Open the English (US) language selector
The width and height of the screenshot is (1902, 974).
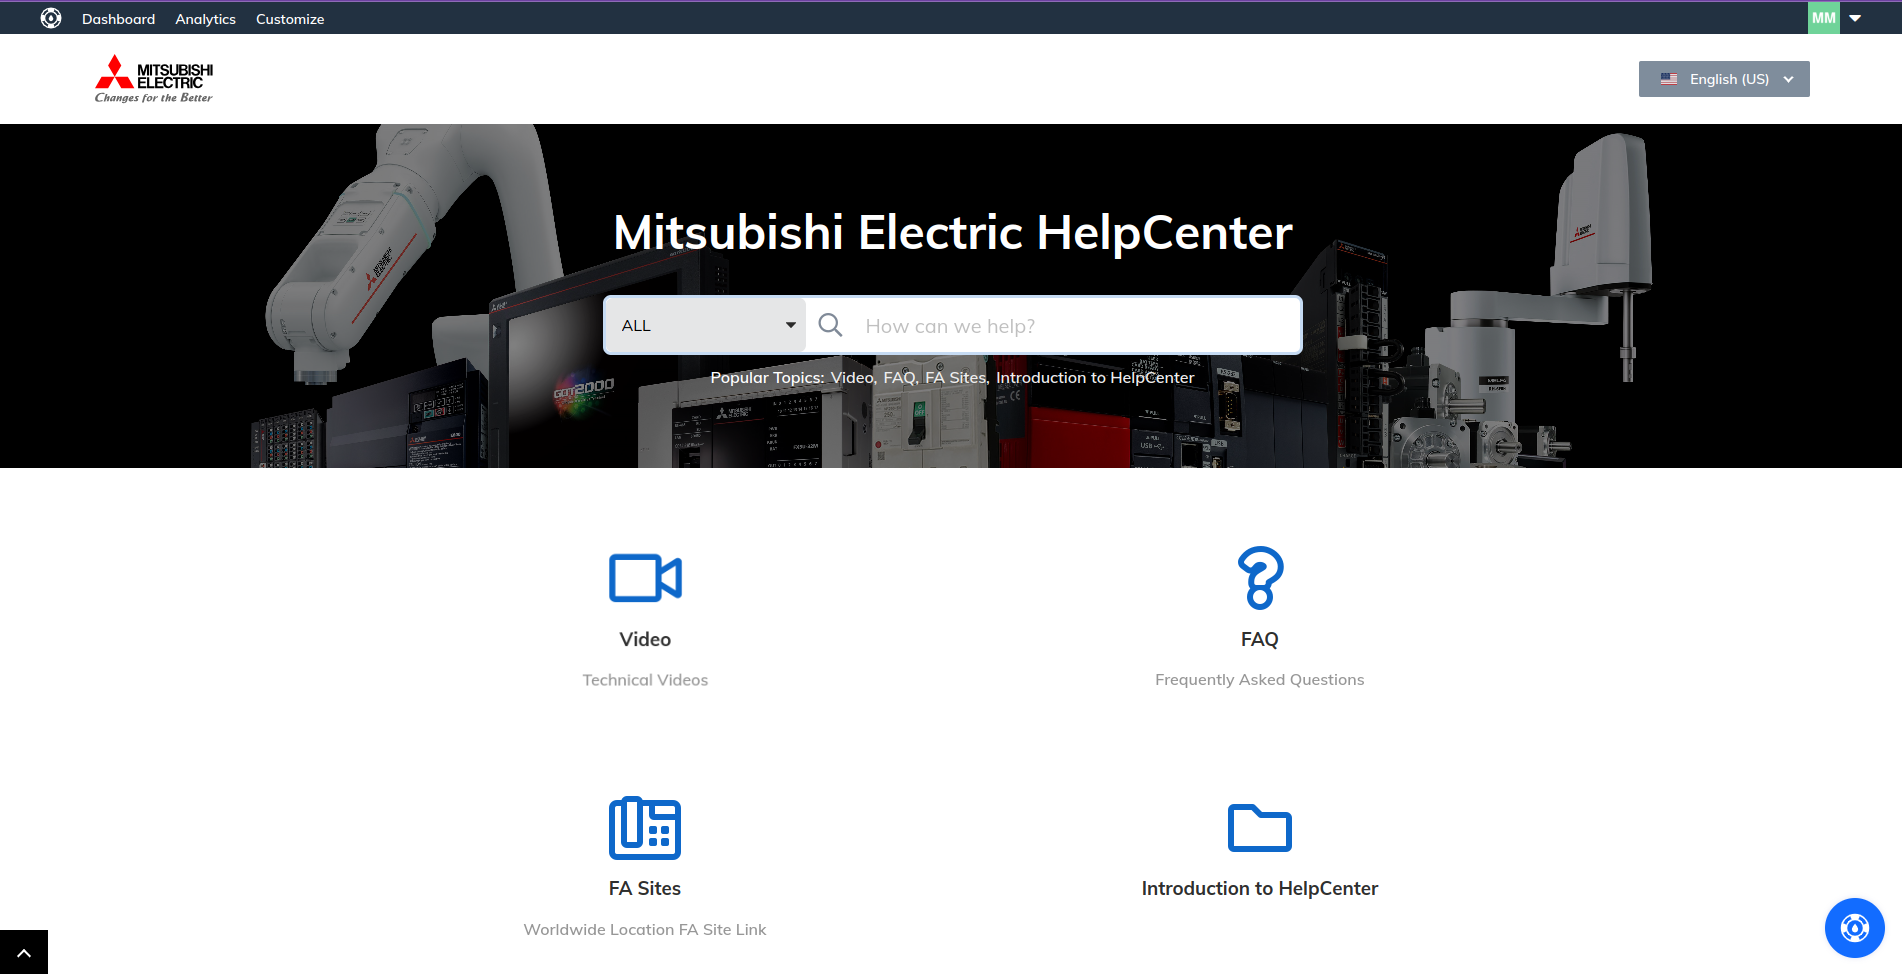(1724, 79)
